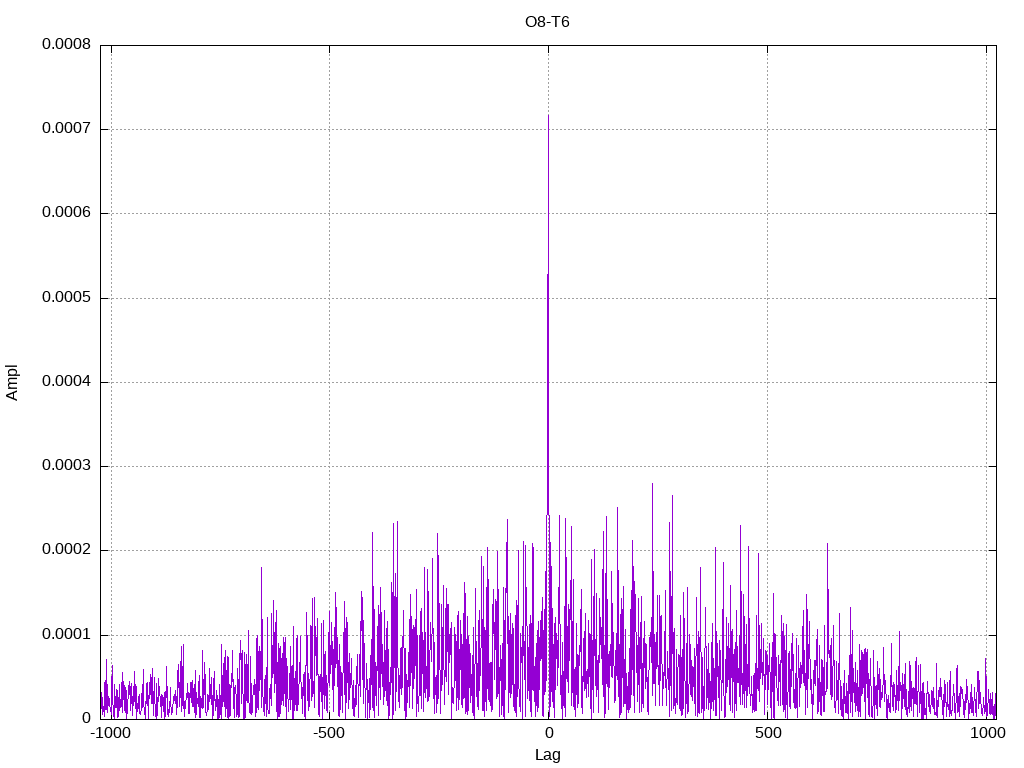
Task: Click the -1000 x-axis tick label
Action: point(110,733)
